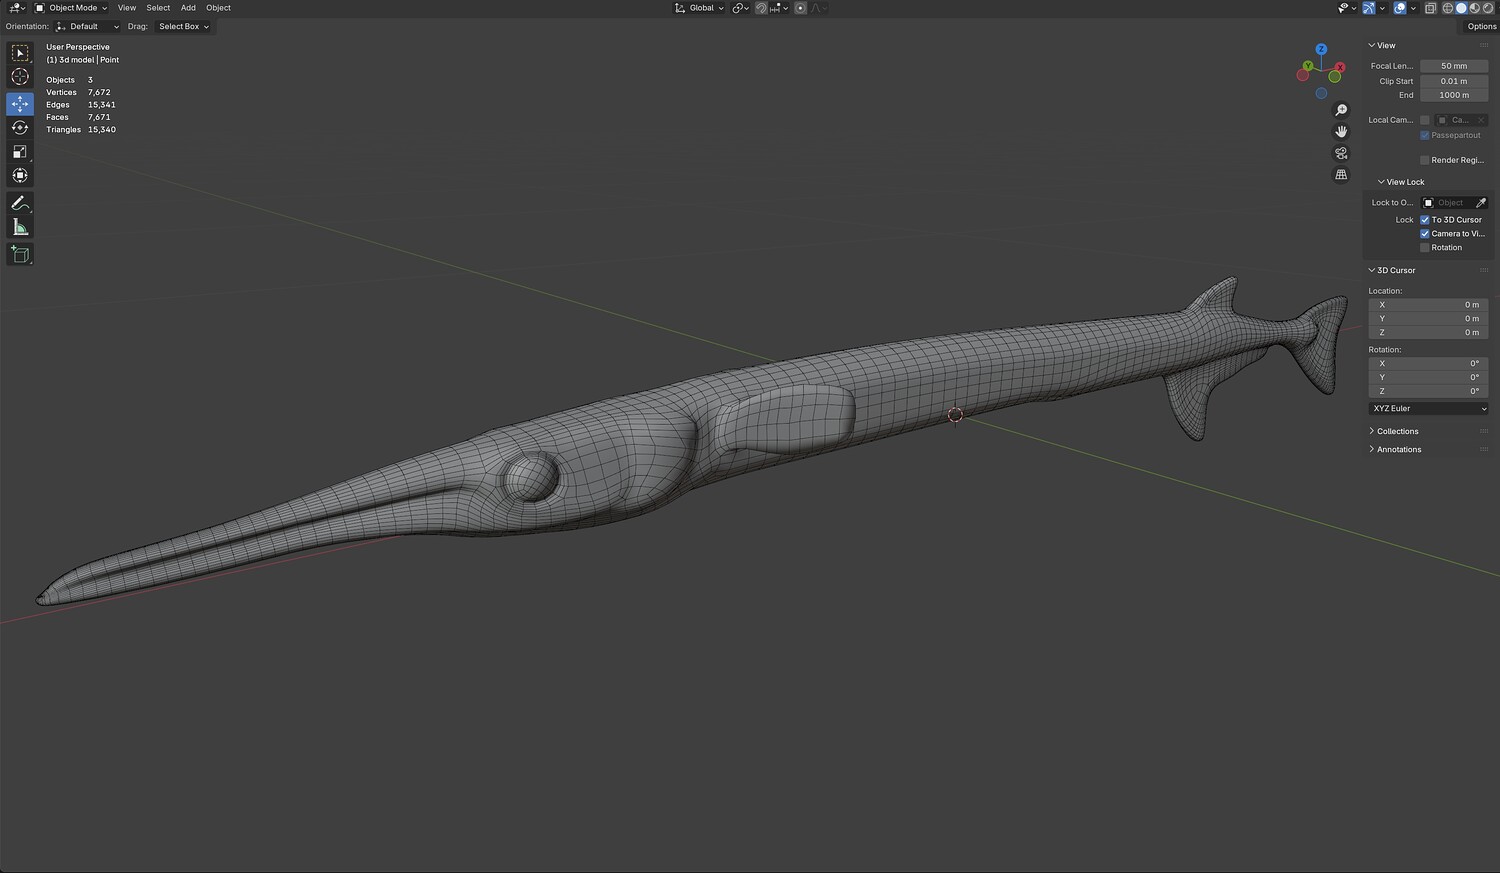Click the 3D Cursor Rotation Y field
The height and width of the screenshot is (873, 1500).
(x=1428, y=378)
